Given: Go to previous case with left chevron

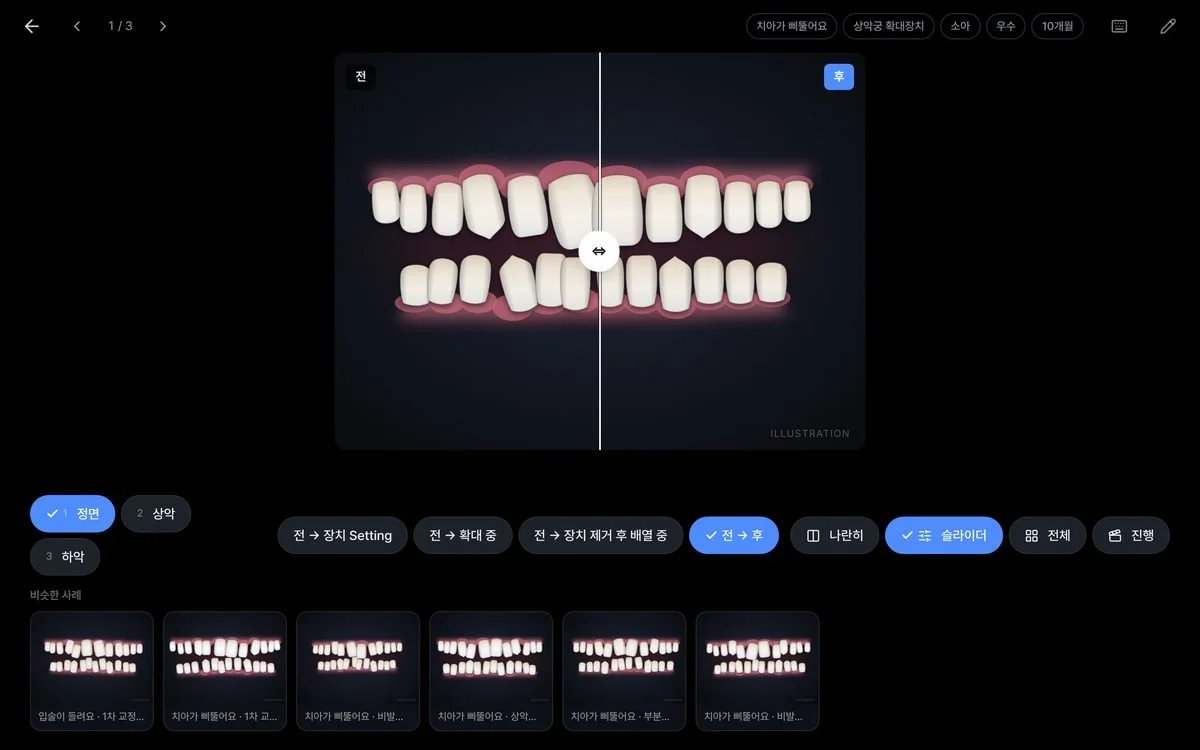Looking at the screenshot, I should coord(77,26).
